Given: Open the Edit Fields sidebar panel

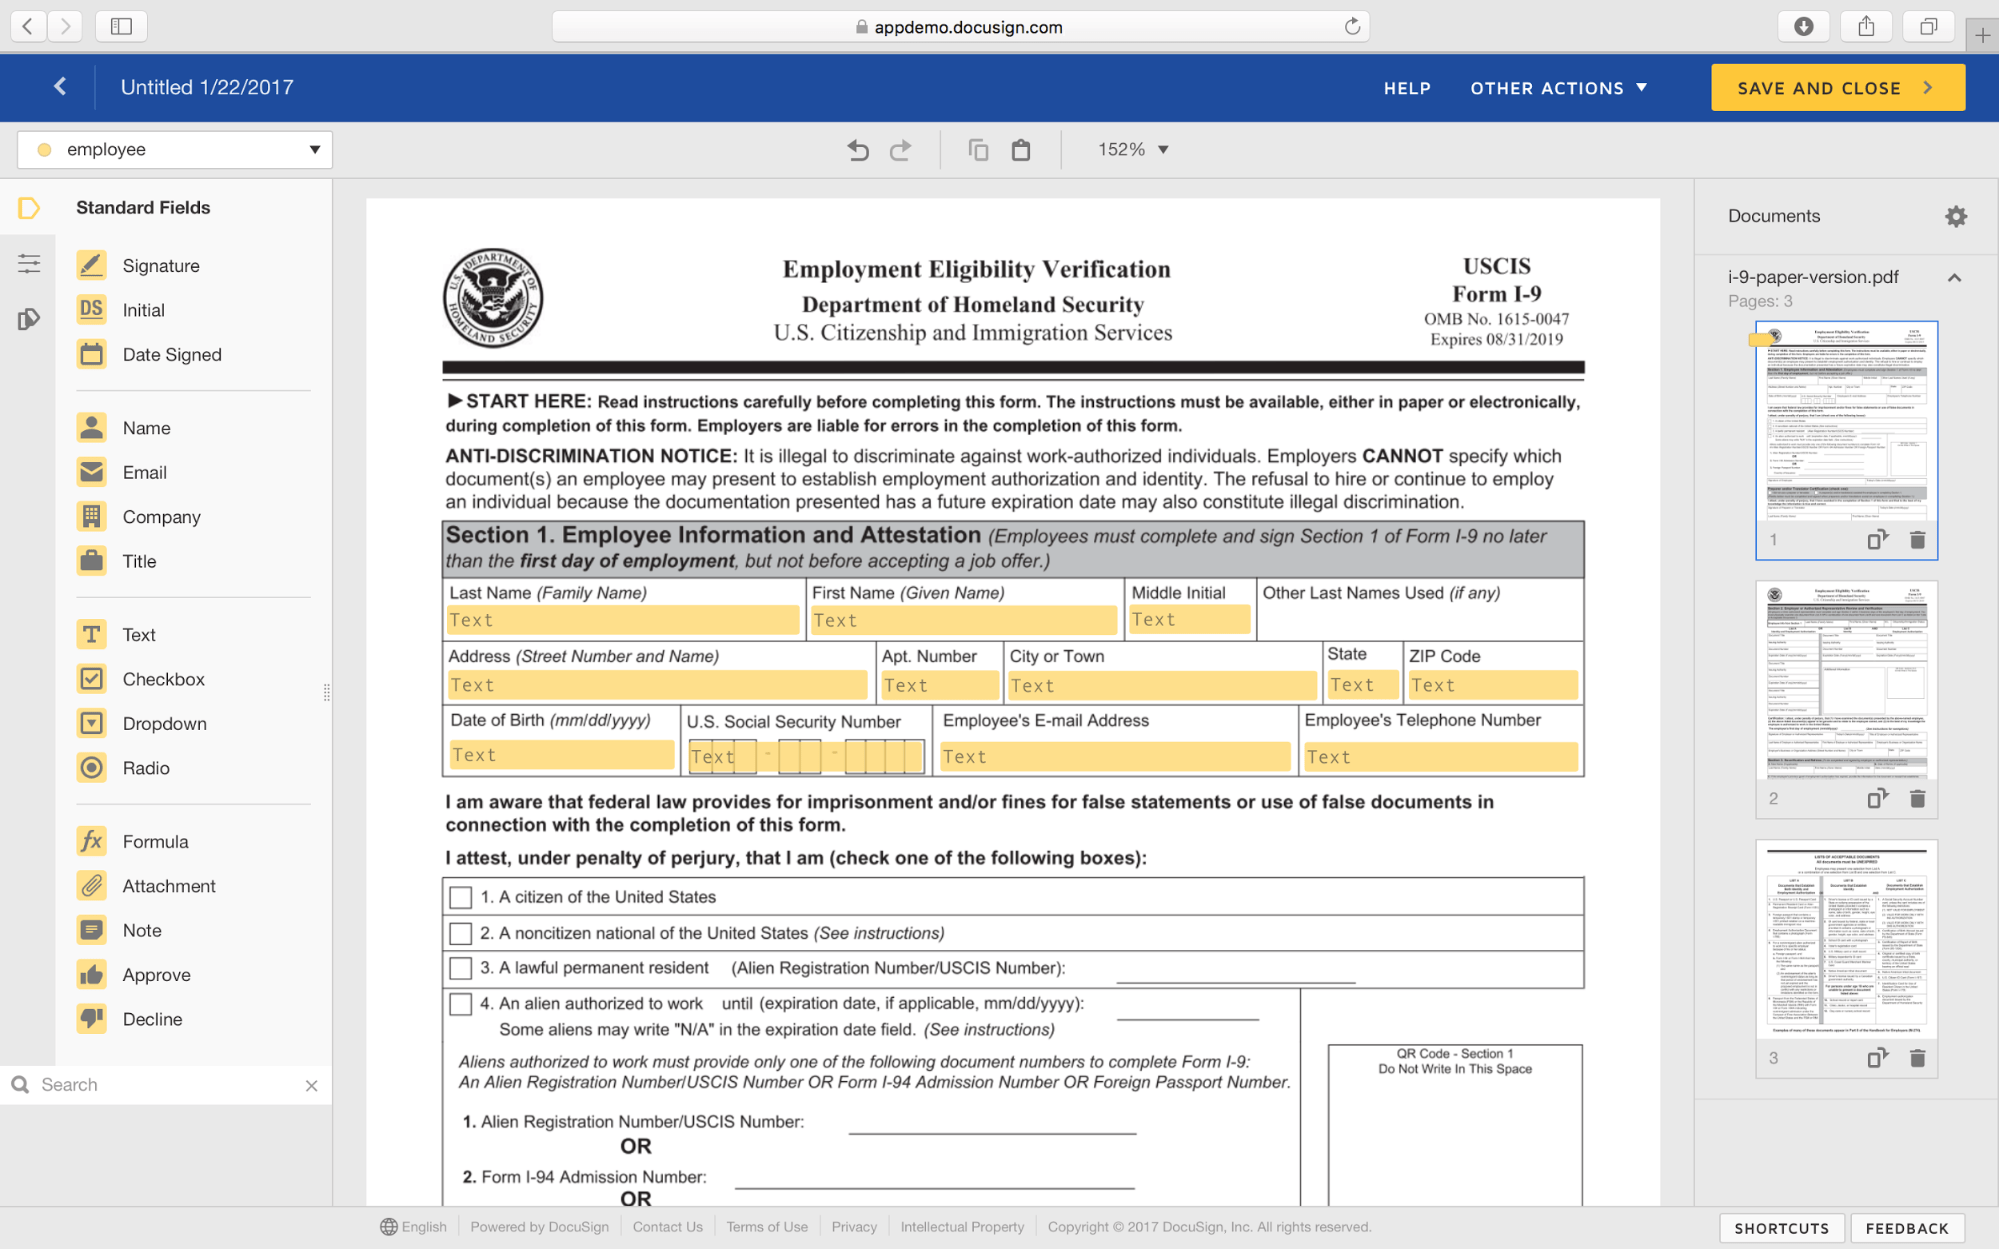Looking at the screenshot, I should pos(28,262).
